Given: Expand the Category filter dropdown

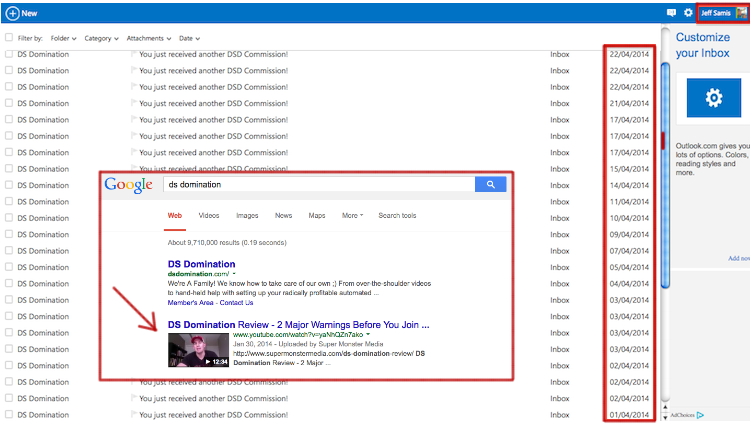Looking at the screenshot, I should pos(101,38).
